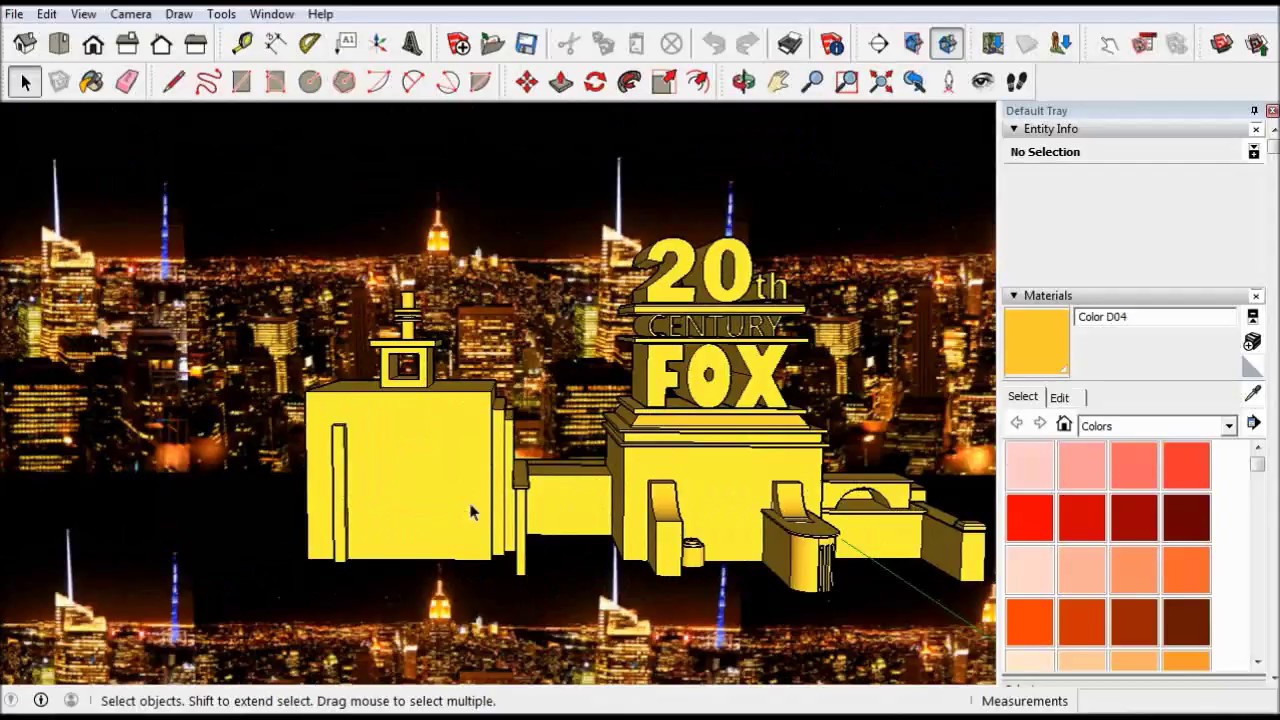Select the Orbit tool
This screenshot has height=720, width=1280.
(744, 82)
